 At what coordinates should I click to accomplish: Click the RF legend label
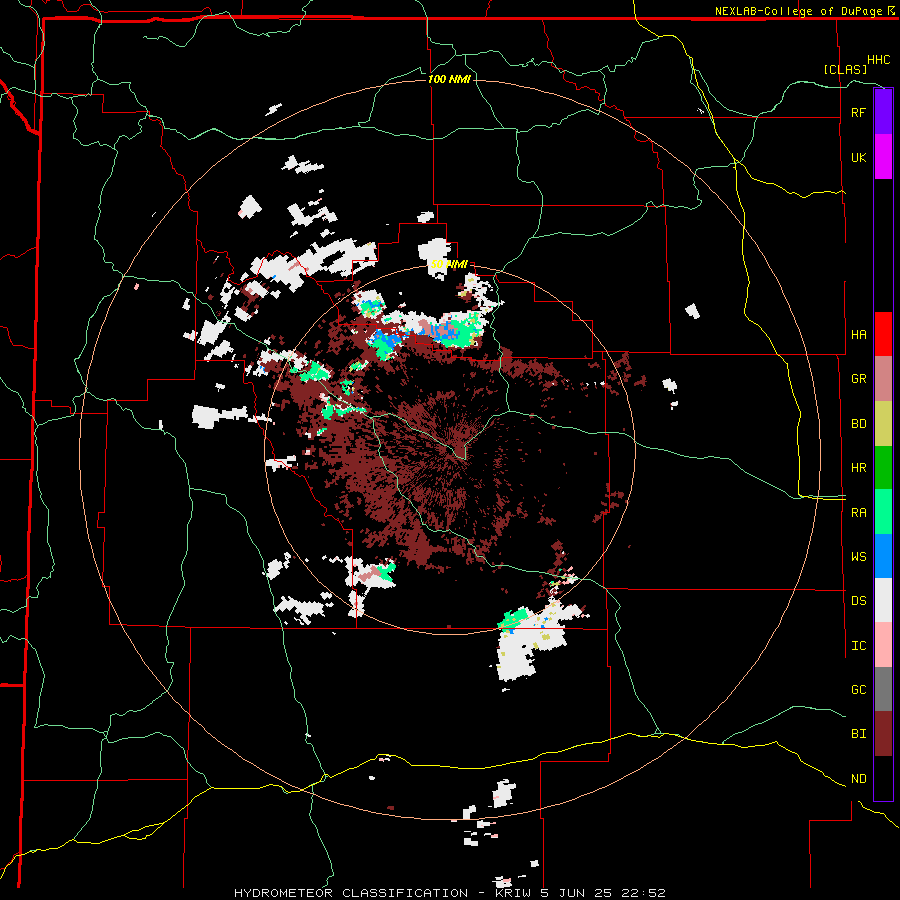(x=858, y=112)
